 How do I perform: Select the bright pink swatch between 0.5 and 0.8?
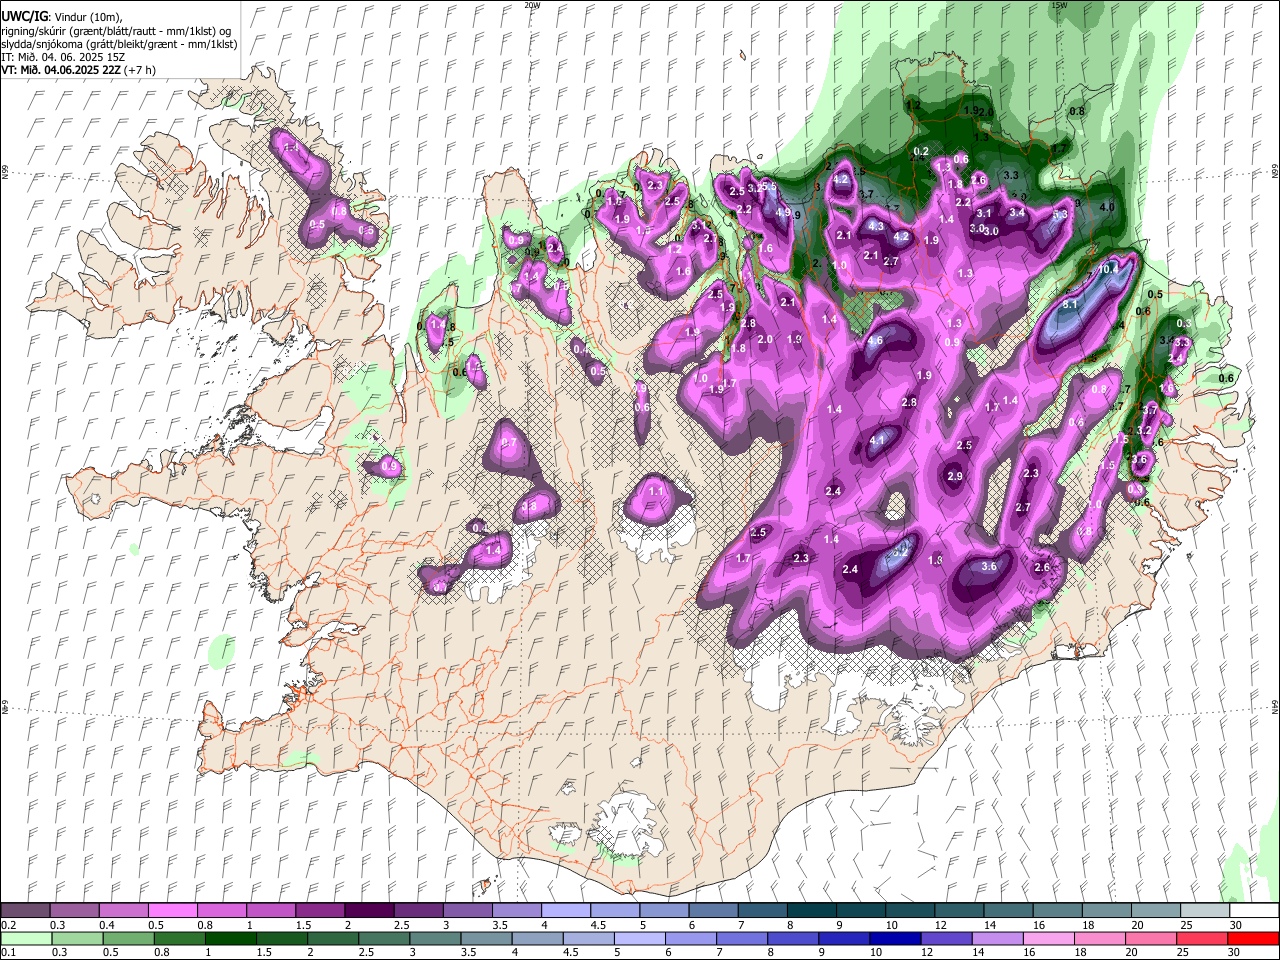[x=172, y=911]
